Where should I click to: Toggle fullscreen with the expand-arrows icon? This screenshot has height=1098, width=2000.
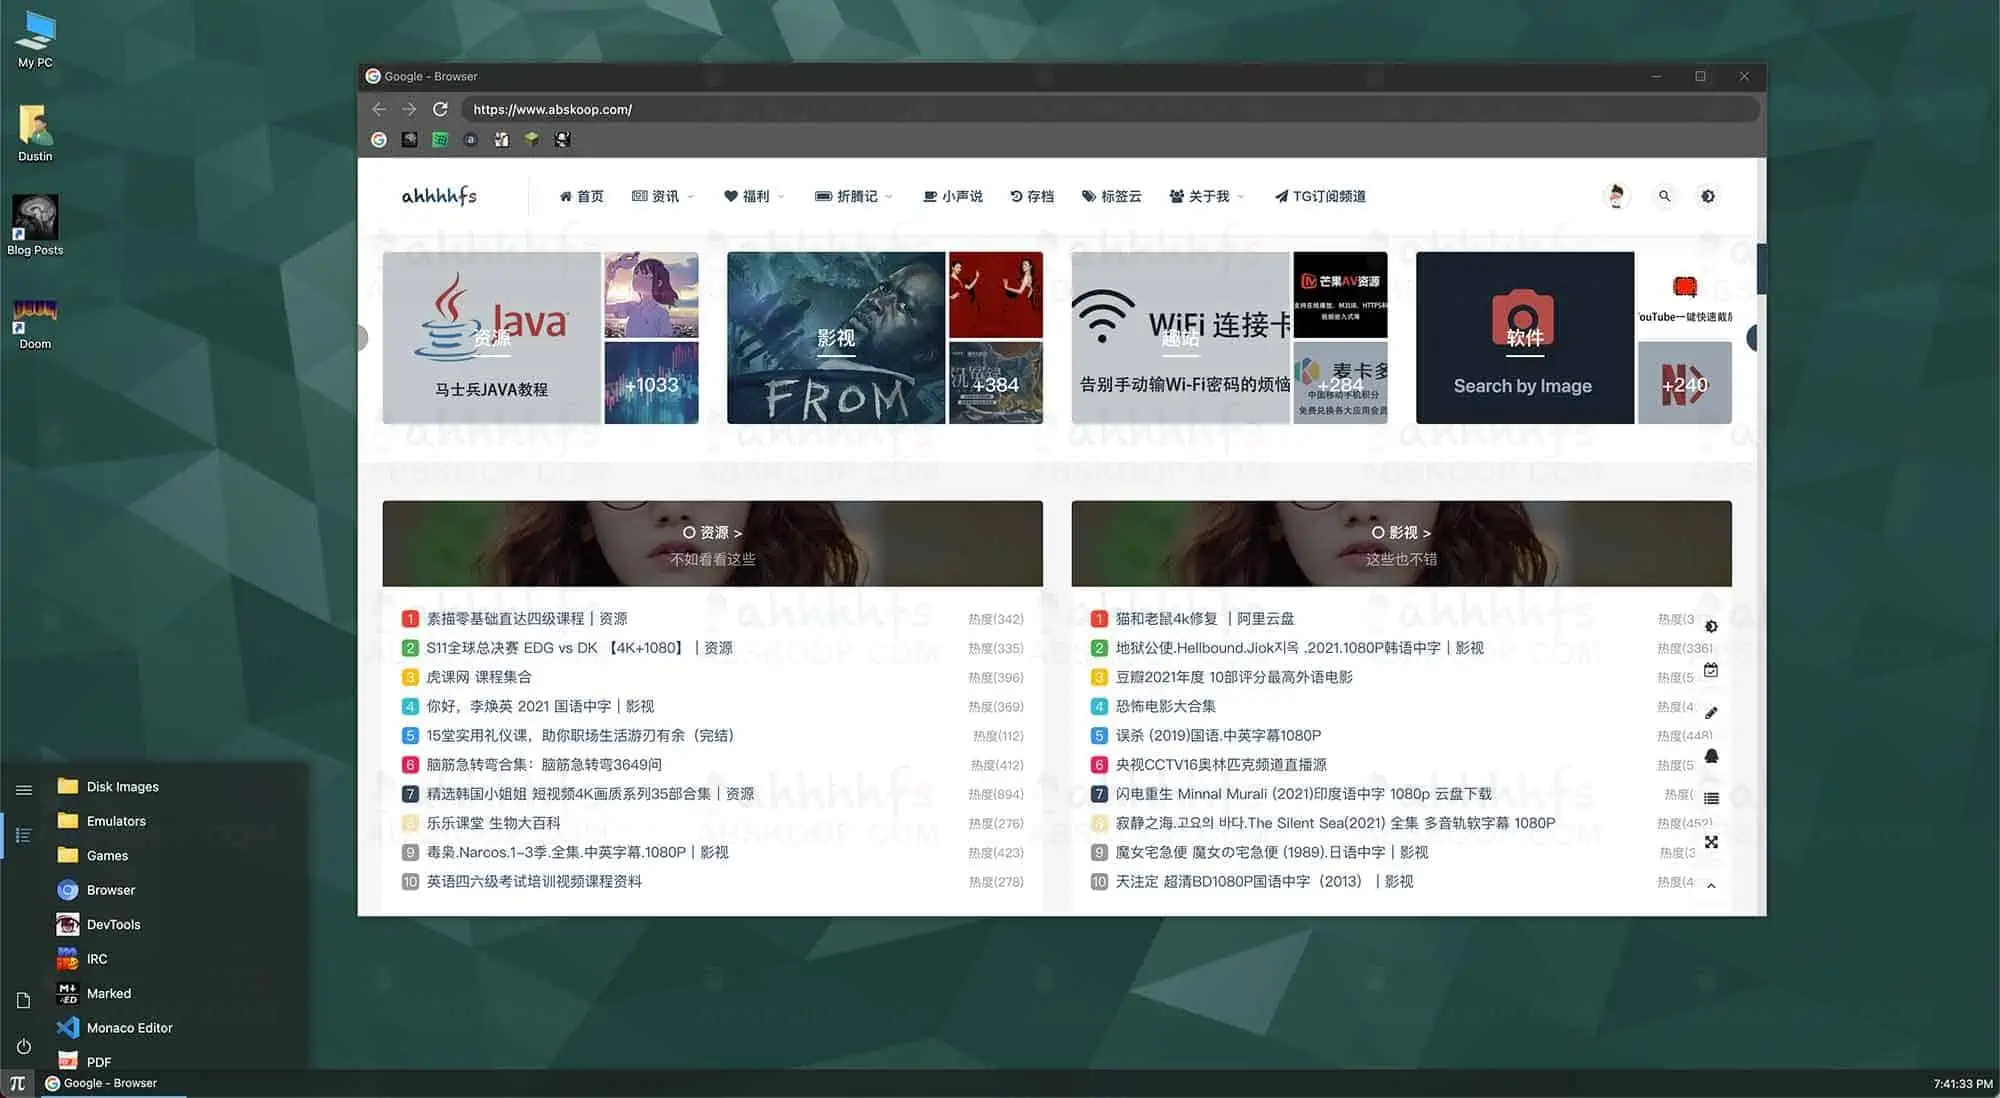coord(1712,842)
